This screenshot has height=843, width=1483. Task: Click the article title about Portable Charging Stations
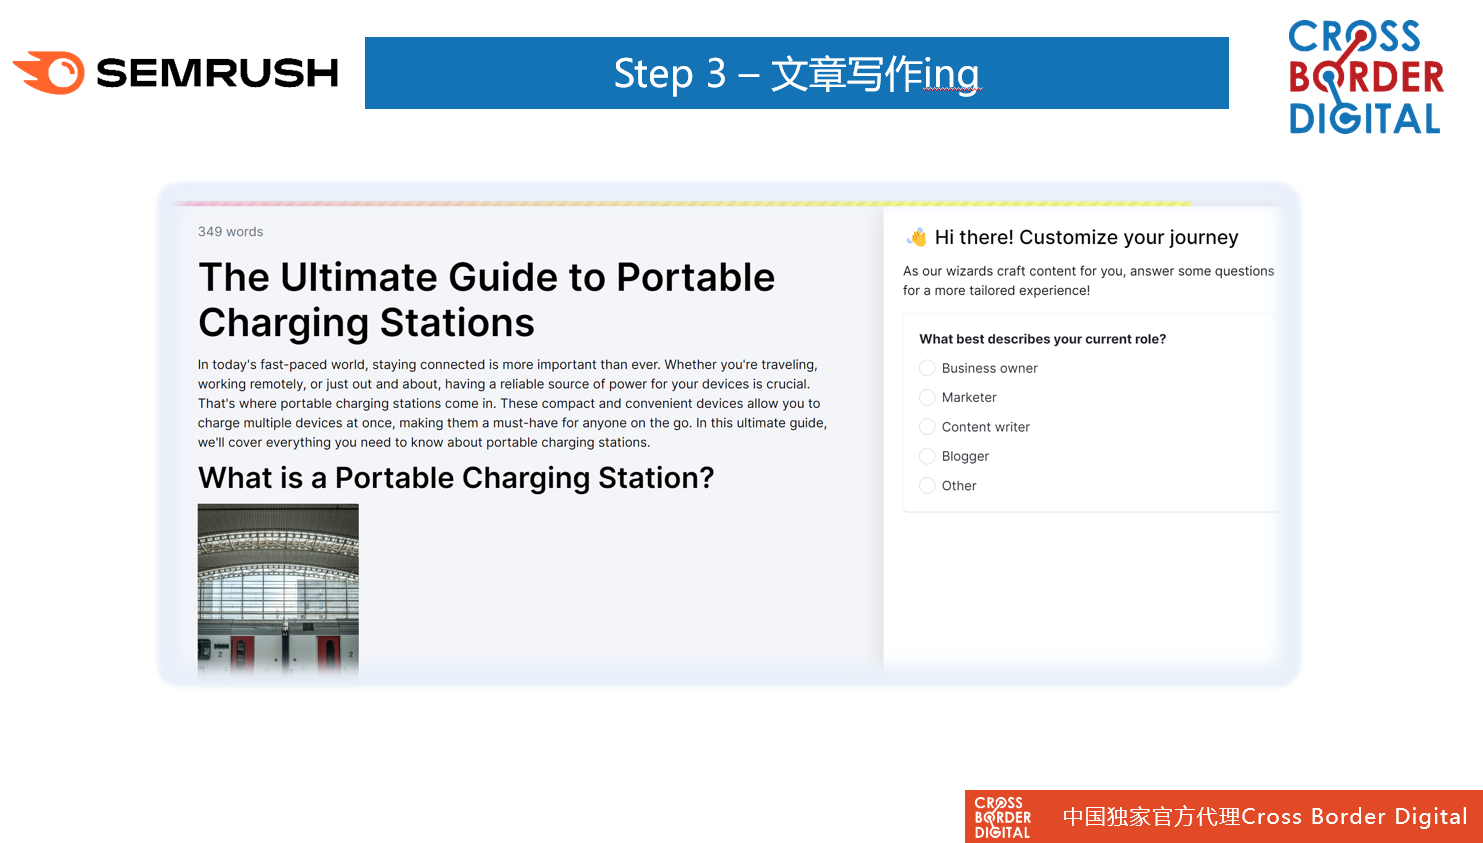point(486,300)
